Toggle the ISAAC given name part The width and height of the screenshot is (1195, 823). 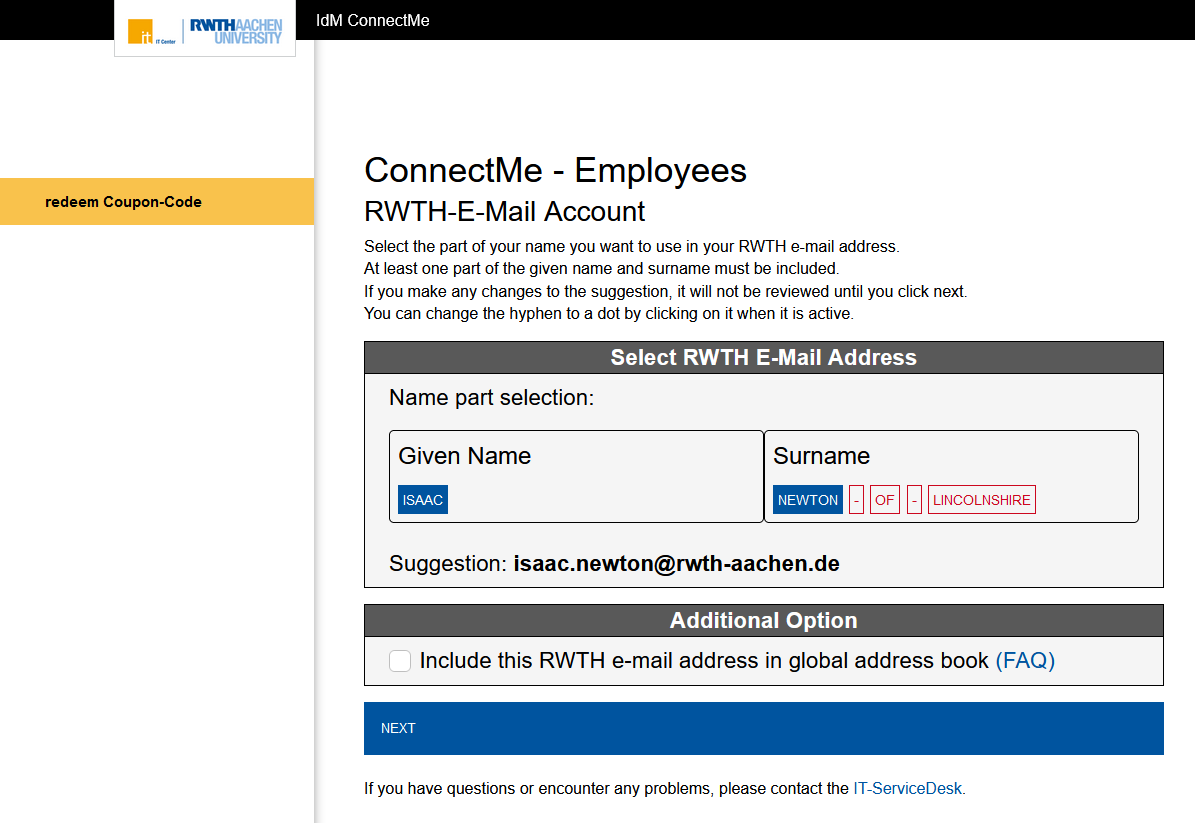pos(423,500)
